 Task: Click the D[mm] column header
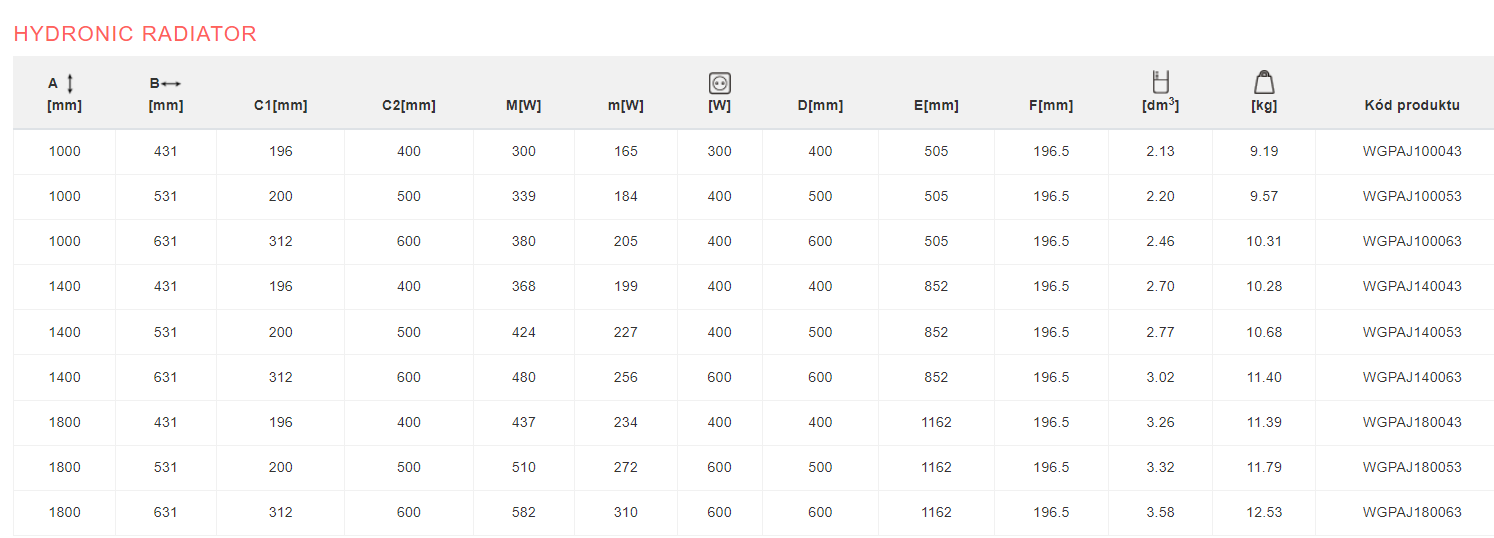coord(820,105)
